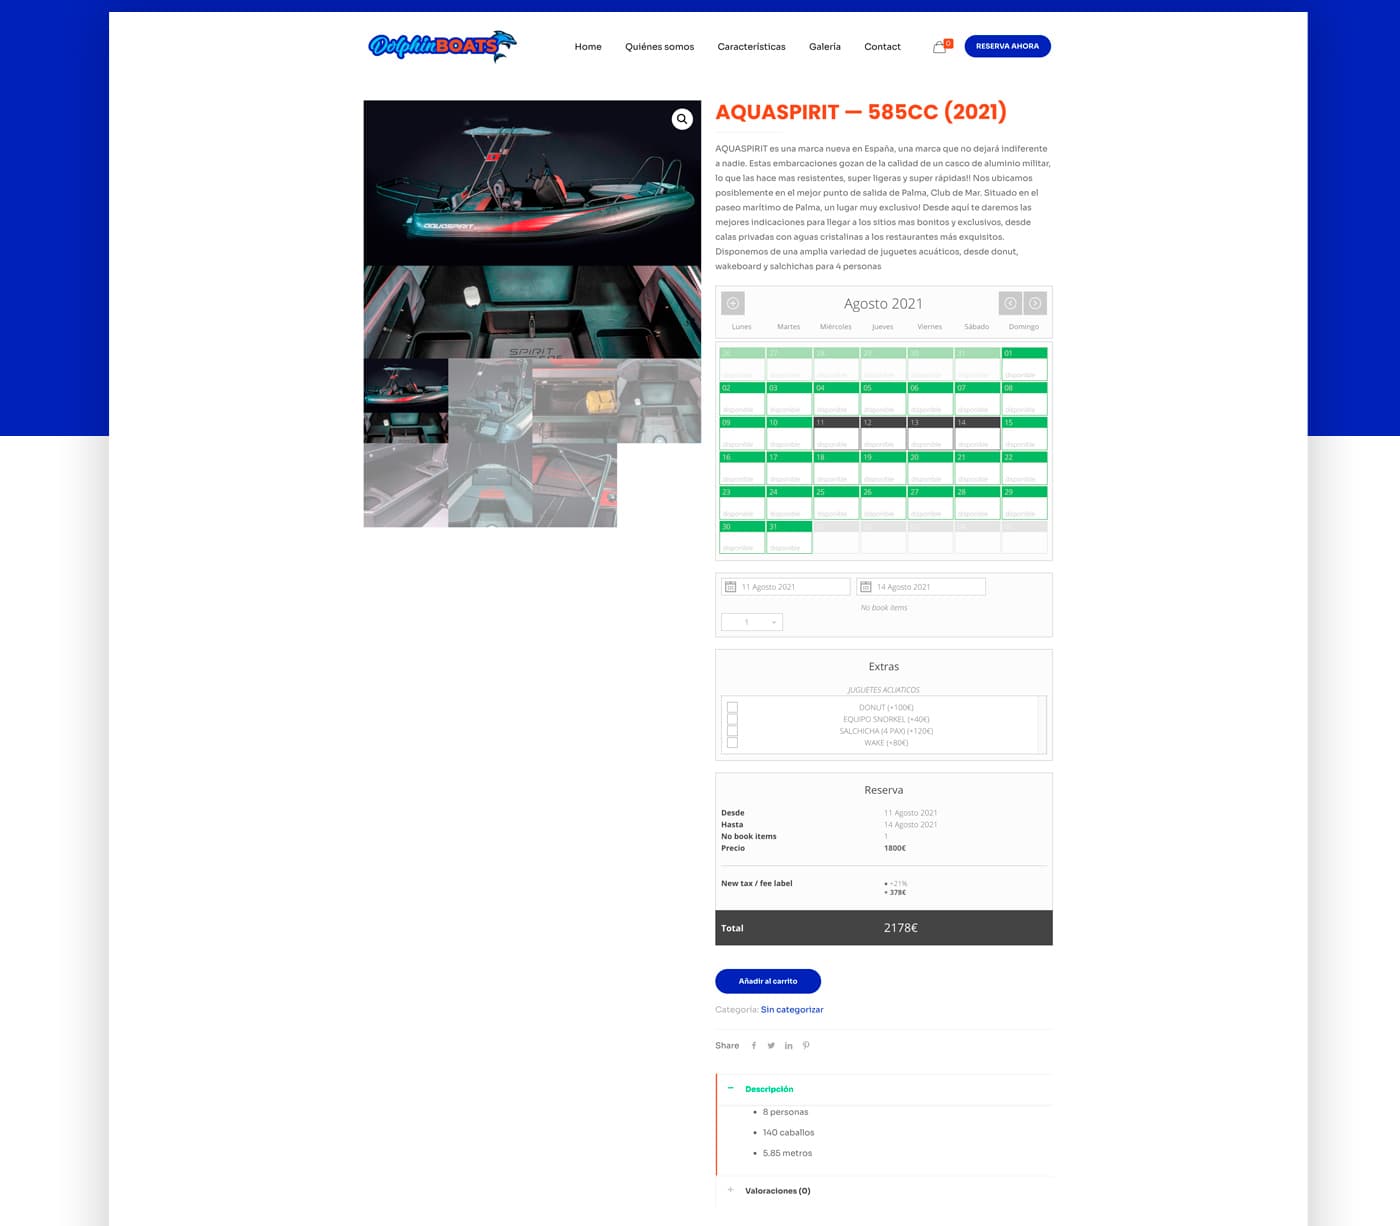Select August 20 on the calendar
1400x1226 pixels.
[x=930, y=468]
